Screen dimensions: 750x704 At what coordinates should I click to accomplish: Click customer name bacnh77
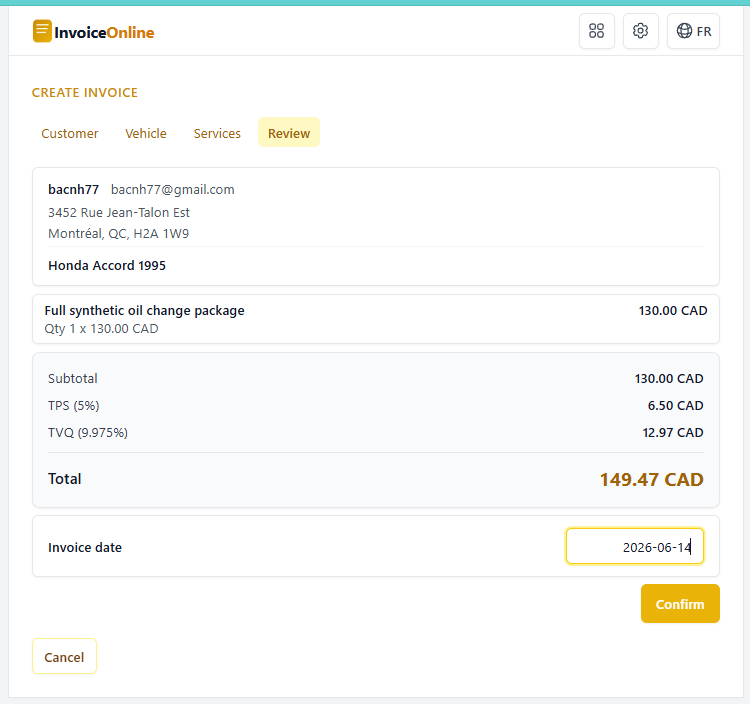[x=73, y=190]
